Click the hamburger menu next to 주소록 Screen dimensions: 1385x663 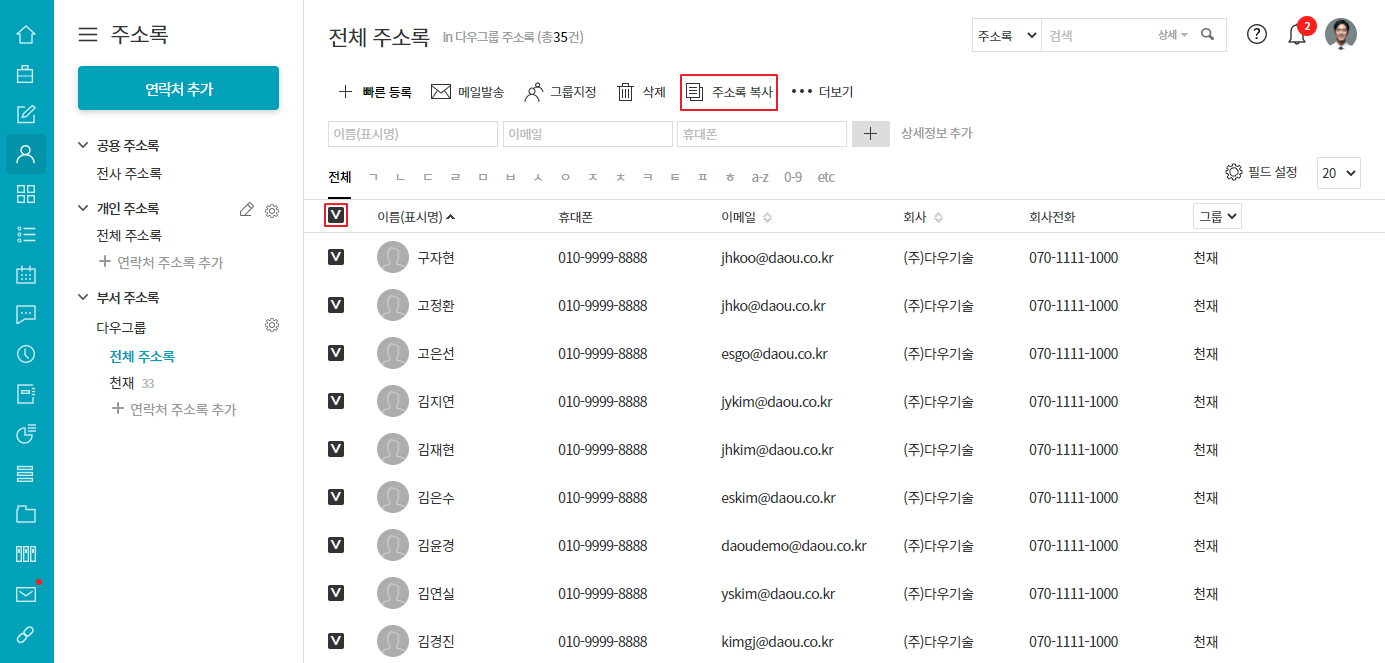88,35
